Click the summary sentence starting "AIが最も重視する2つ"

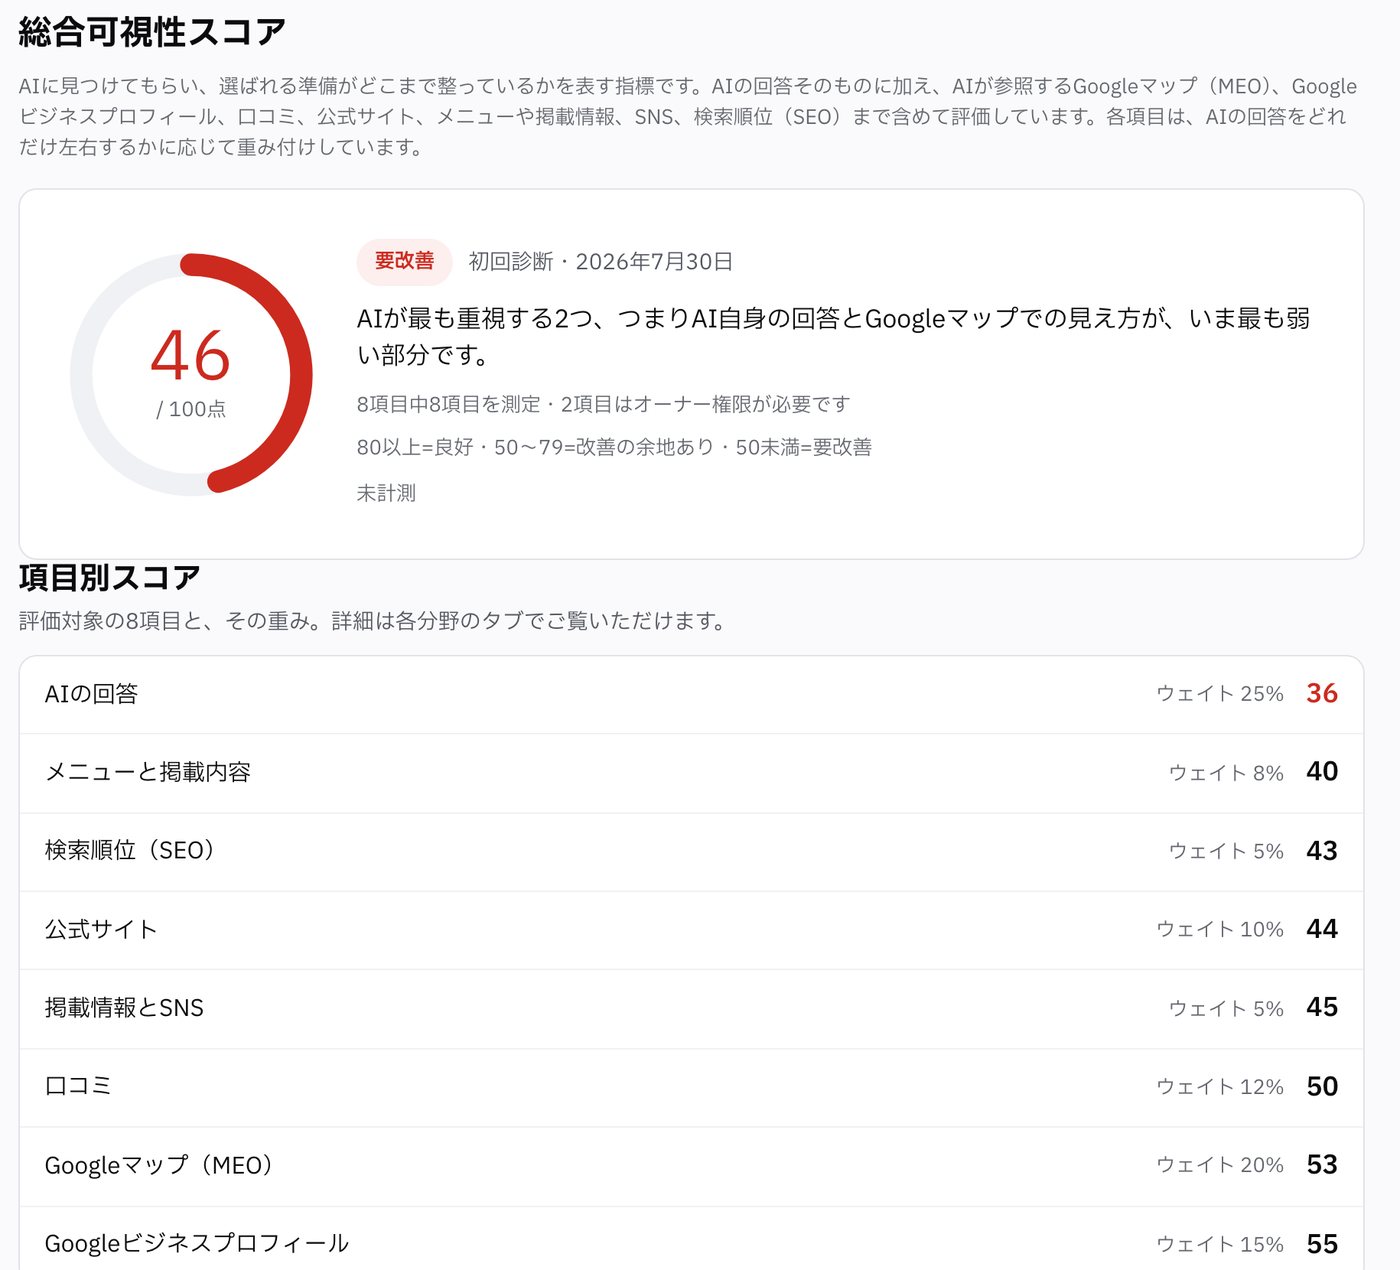click(x=833, y=336)
